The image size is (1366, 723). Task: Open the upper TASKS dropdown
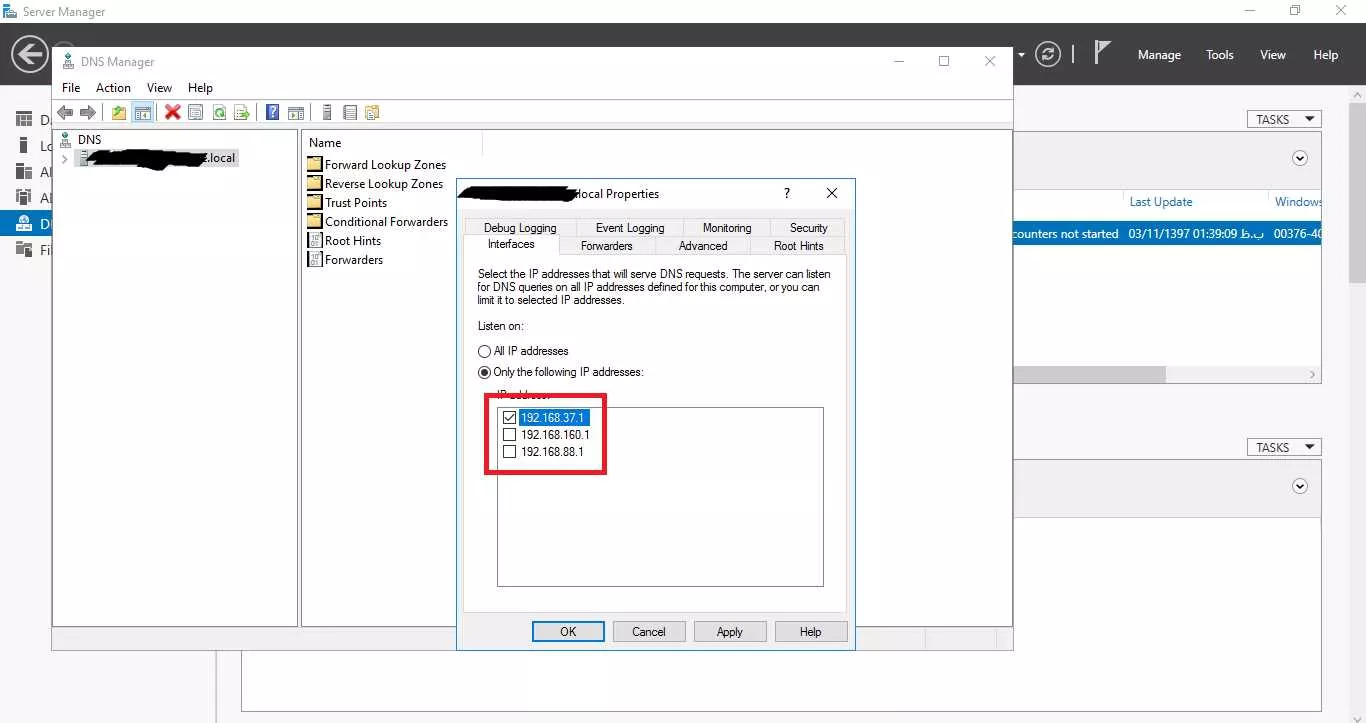click(x=1284, y=119)
